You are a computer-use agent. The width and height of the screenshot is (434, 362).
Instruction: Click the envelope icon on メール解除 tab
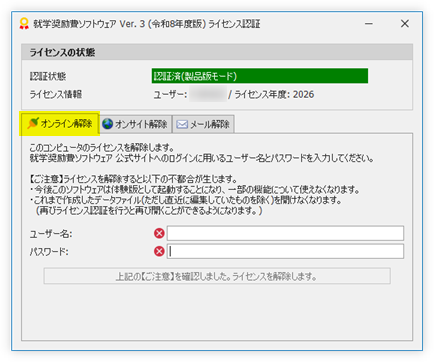[182, 124]
